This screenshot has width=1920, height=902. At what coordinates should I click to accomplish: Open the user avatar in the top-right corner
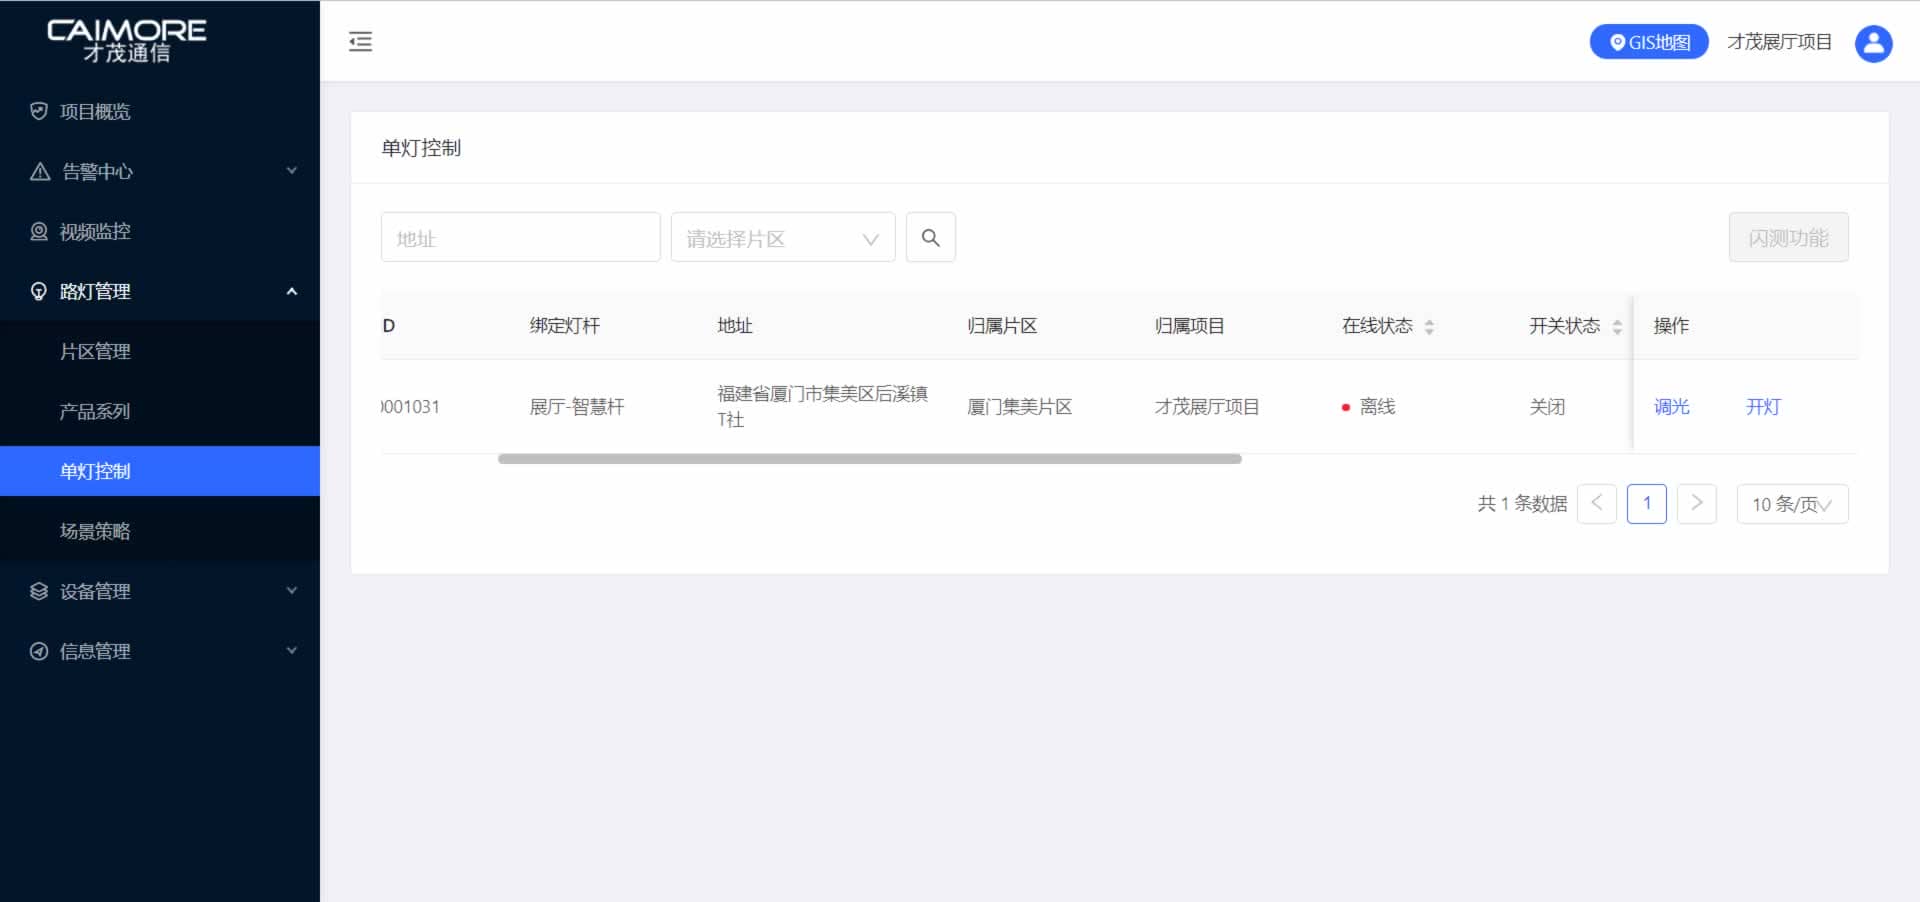click(x=1874, y=43)
